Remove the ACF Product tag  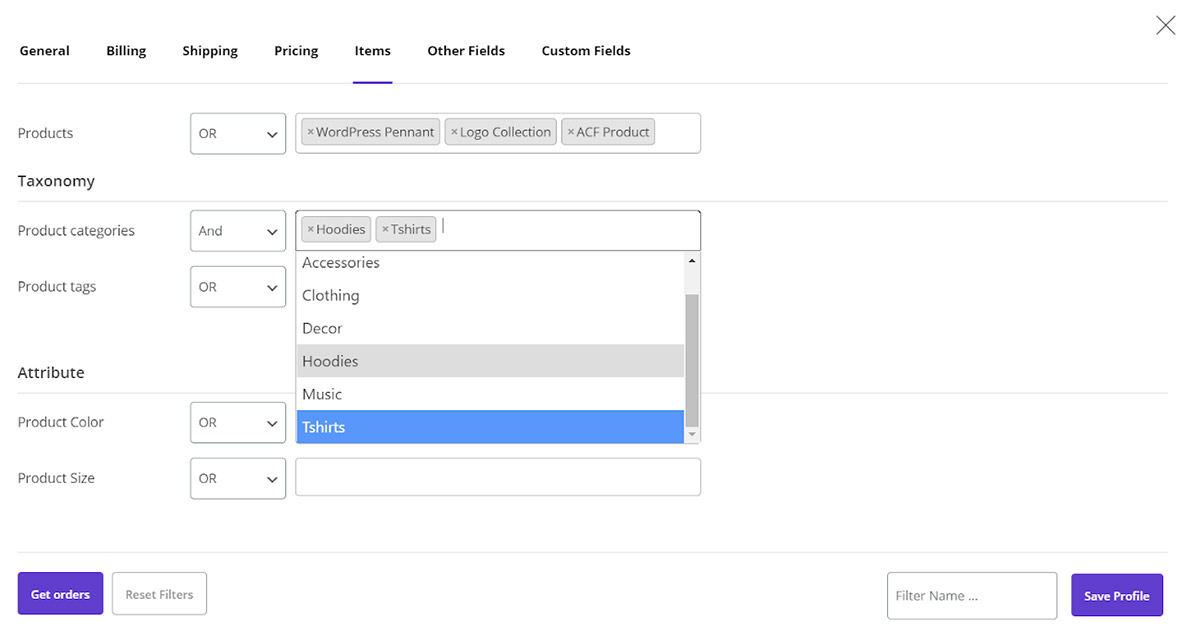point(571,133)
